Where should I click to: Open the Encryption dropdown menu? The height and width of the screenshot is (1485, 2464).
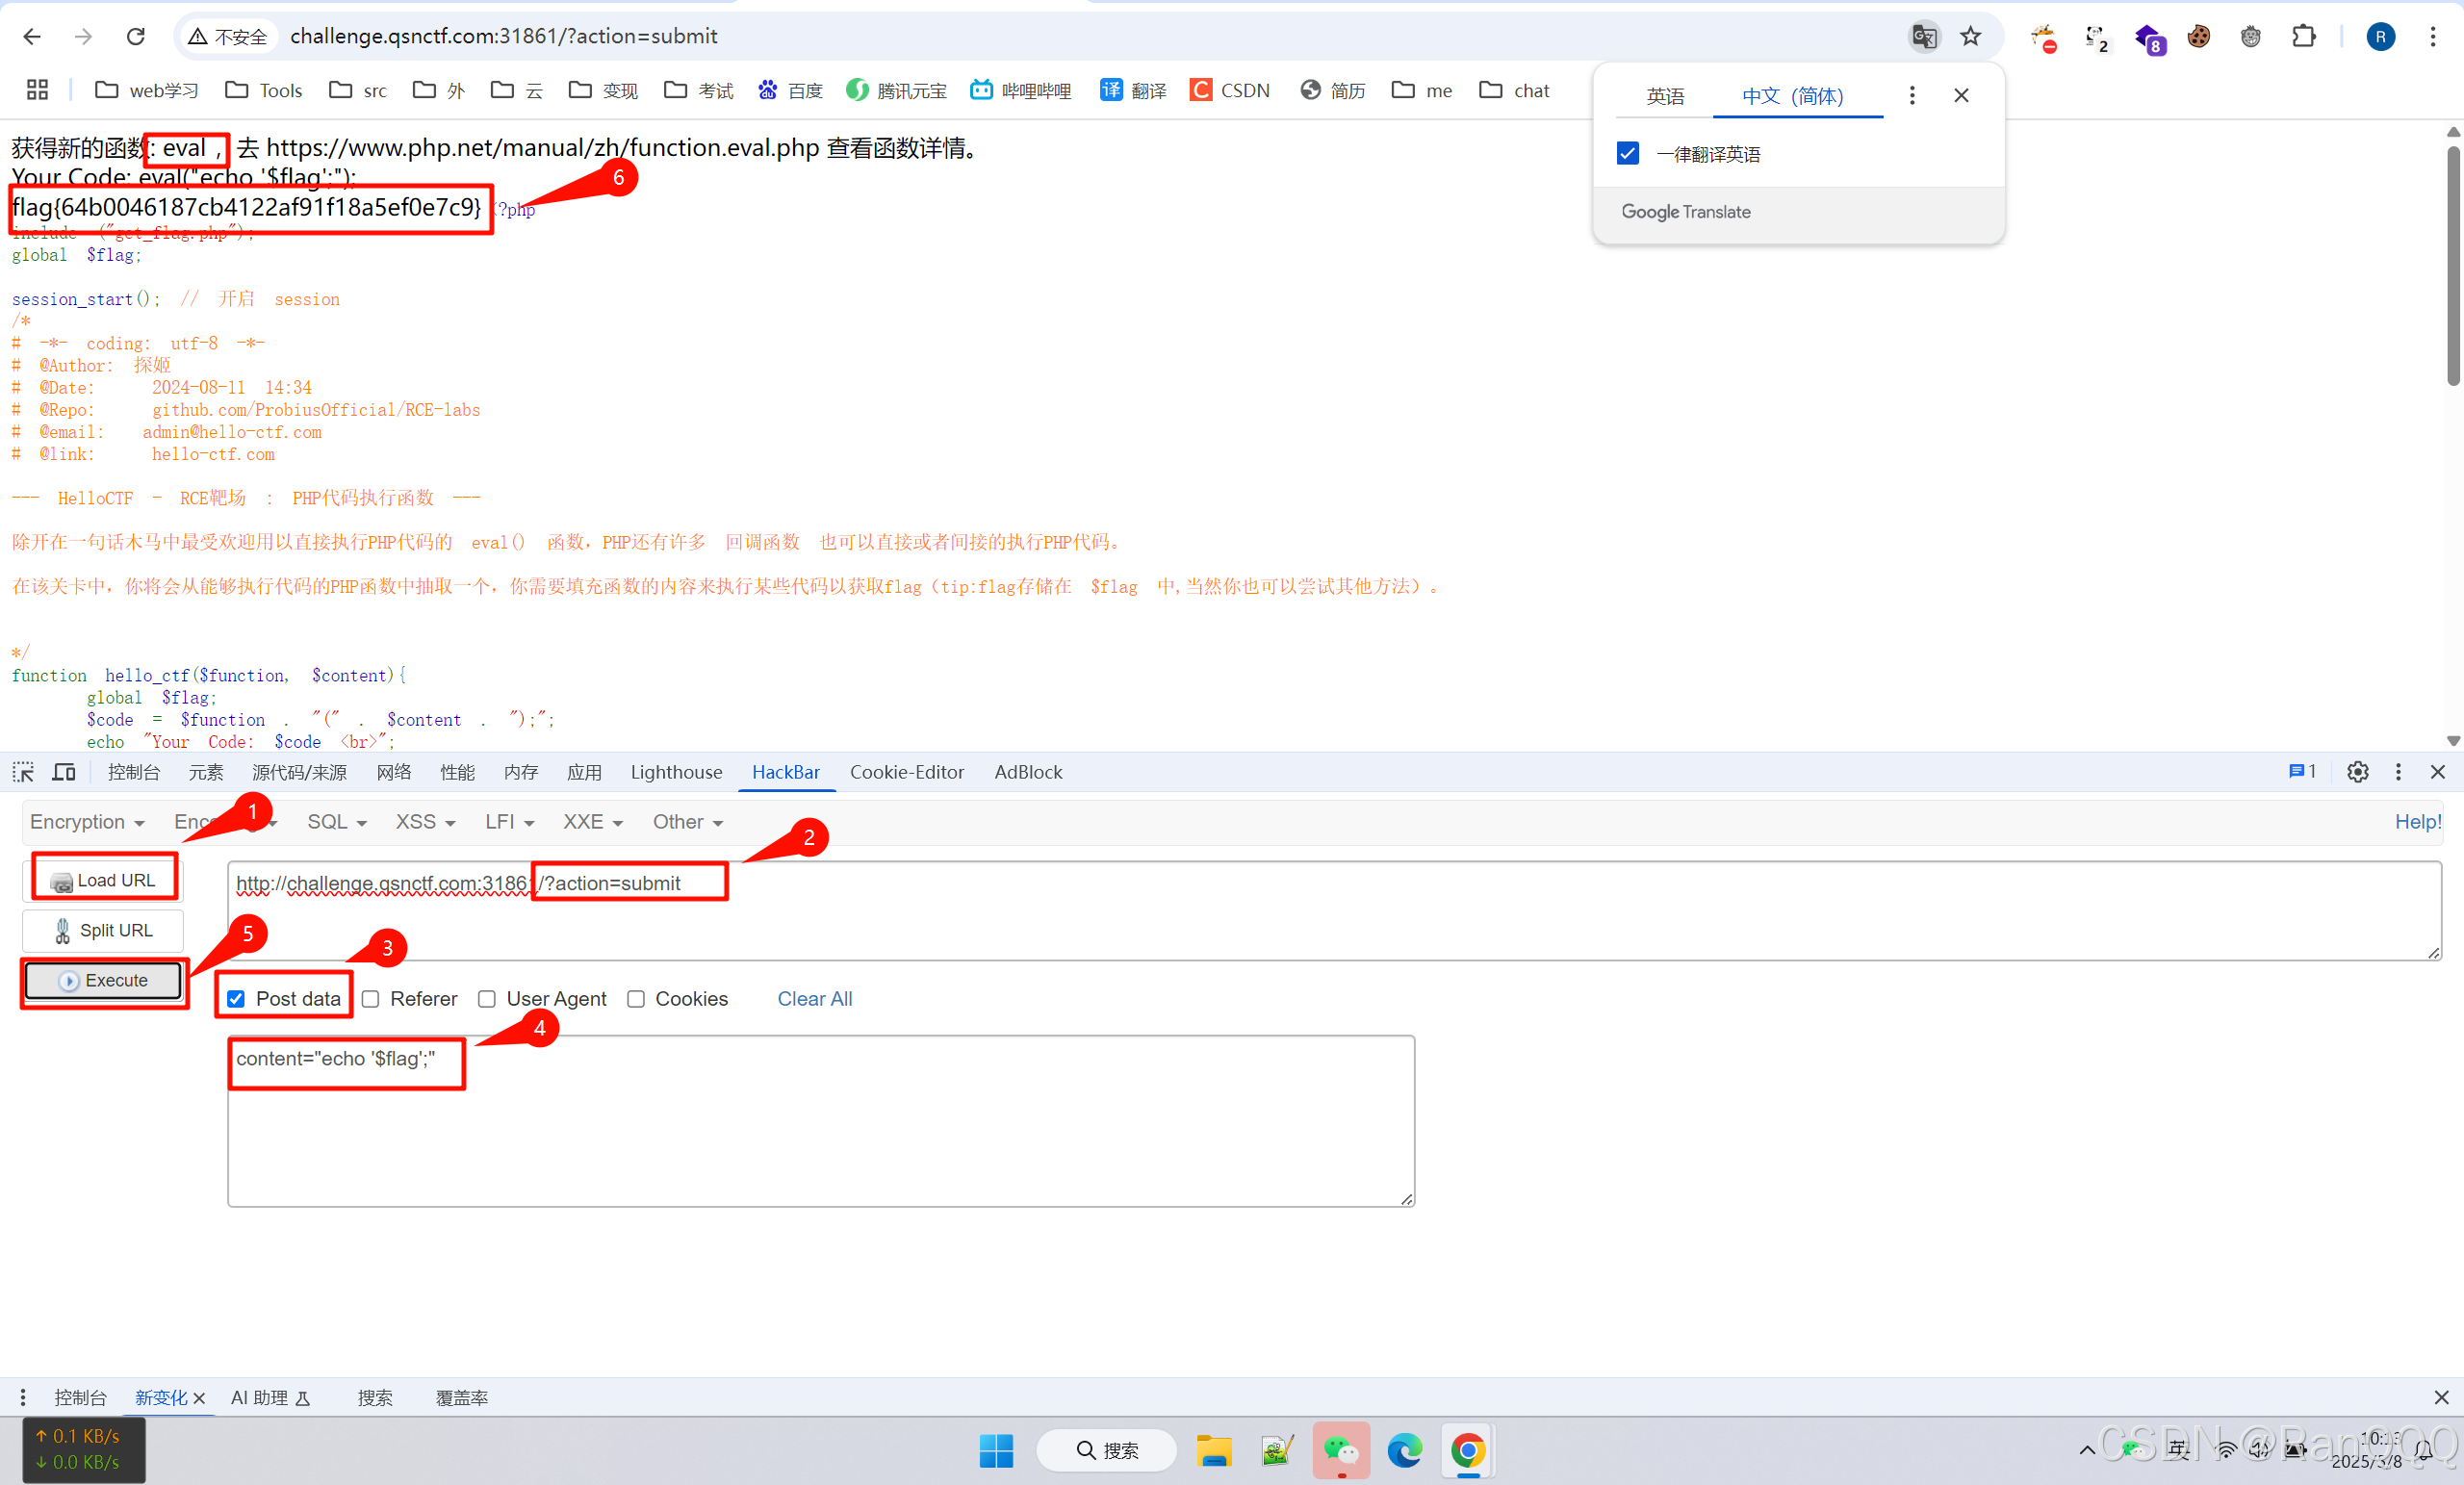click(88, 822)
